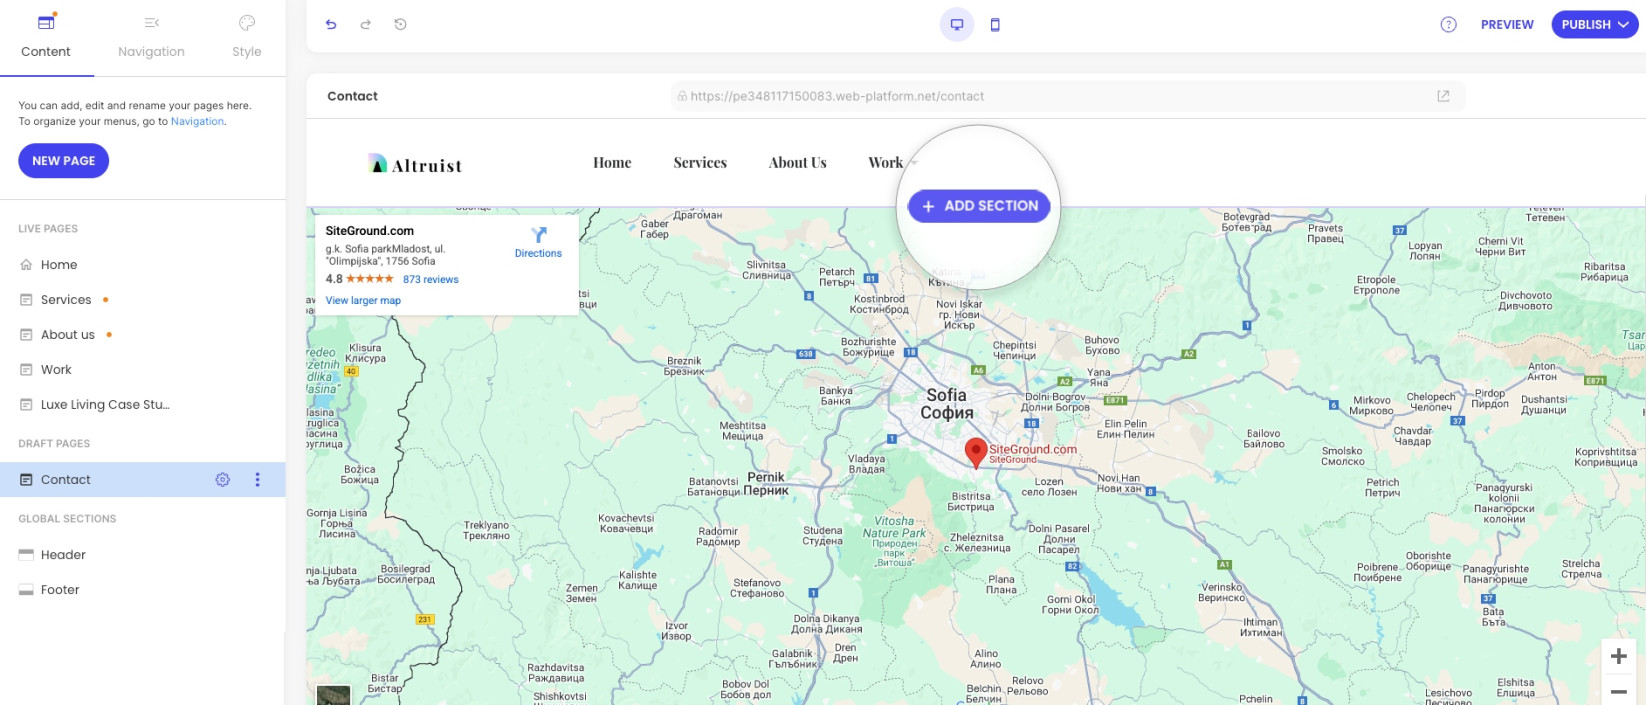Screen dimensions: 1646x705
Task: Open the Header global section
Action: [x=63, y=555]
